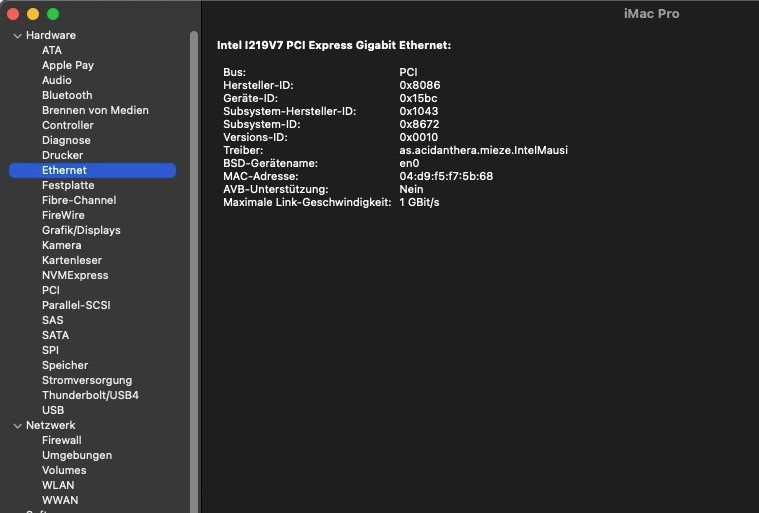The height and width of the screenshot is (513, 759).
Task: Select ATA in the sidebar
Action: point(51,50)
